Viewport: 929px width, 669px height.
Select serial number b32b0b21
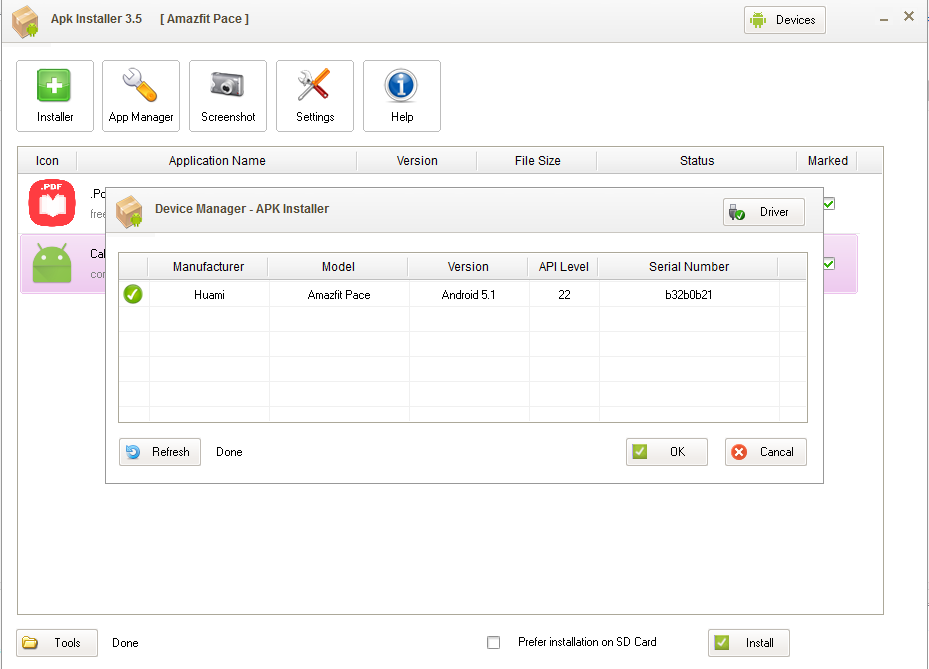688,295
